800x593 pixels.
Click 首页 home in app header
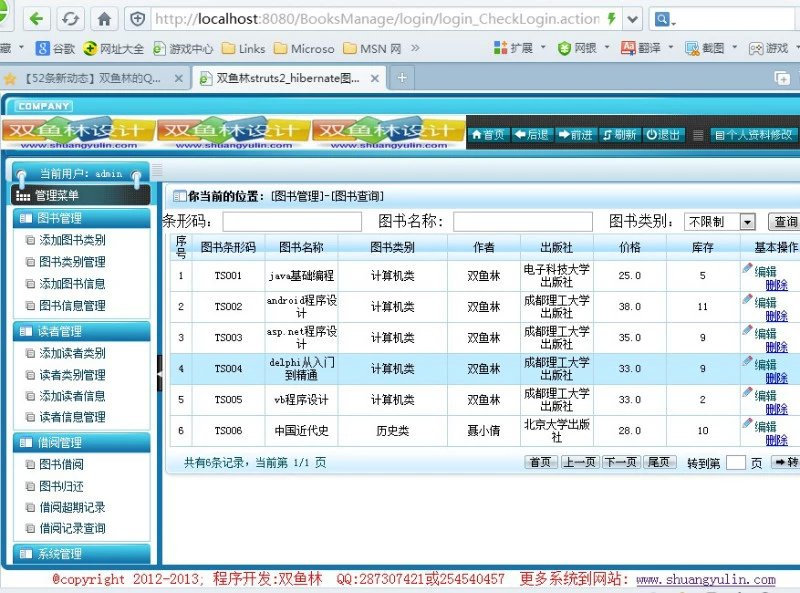click(488, 135)
